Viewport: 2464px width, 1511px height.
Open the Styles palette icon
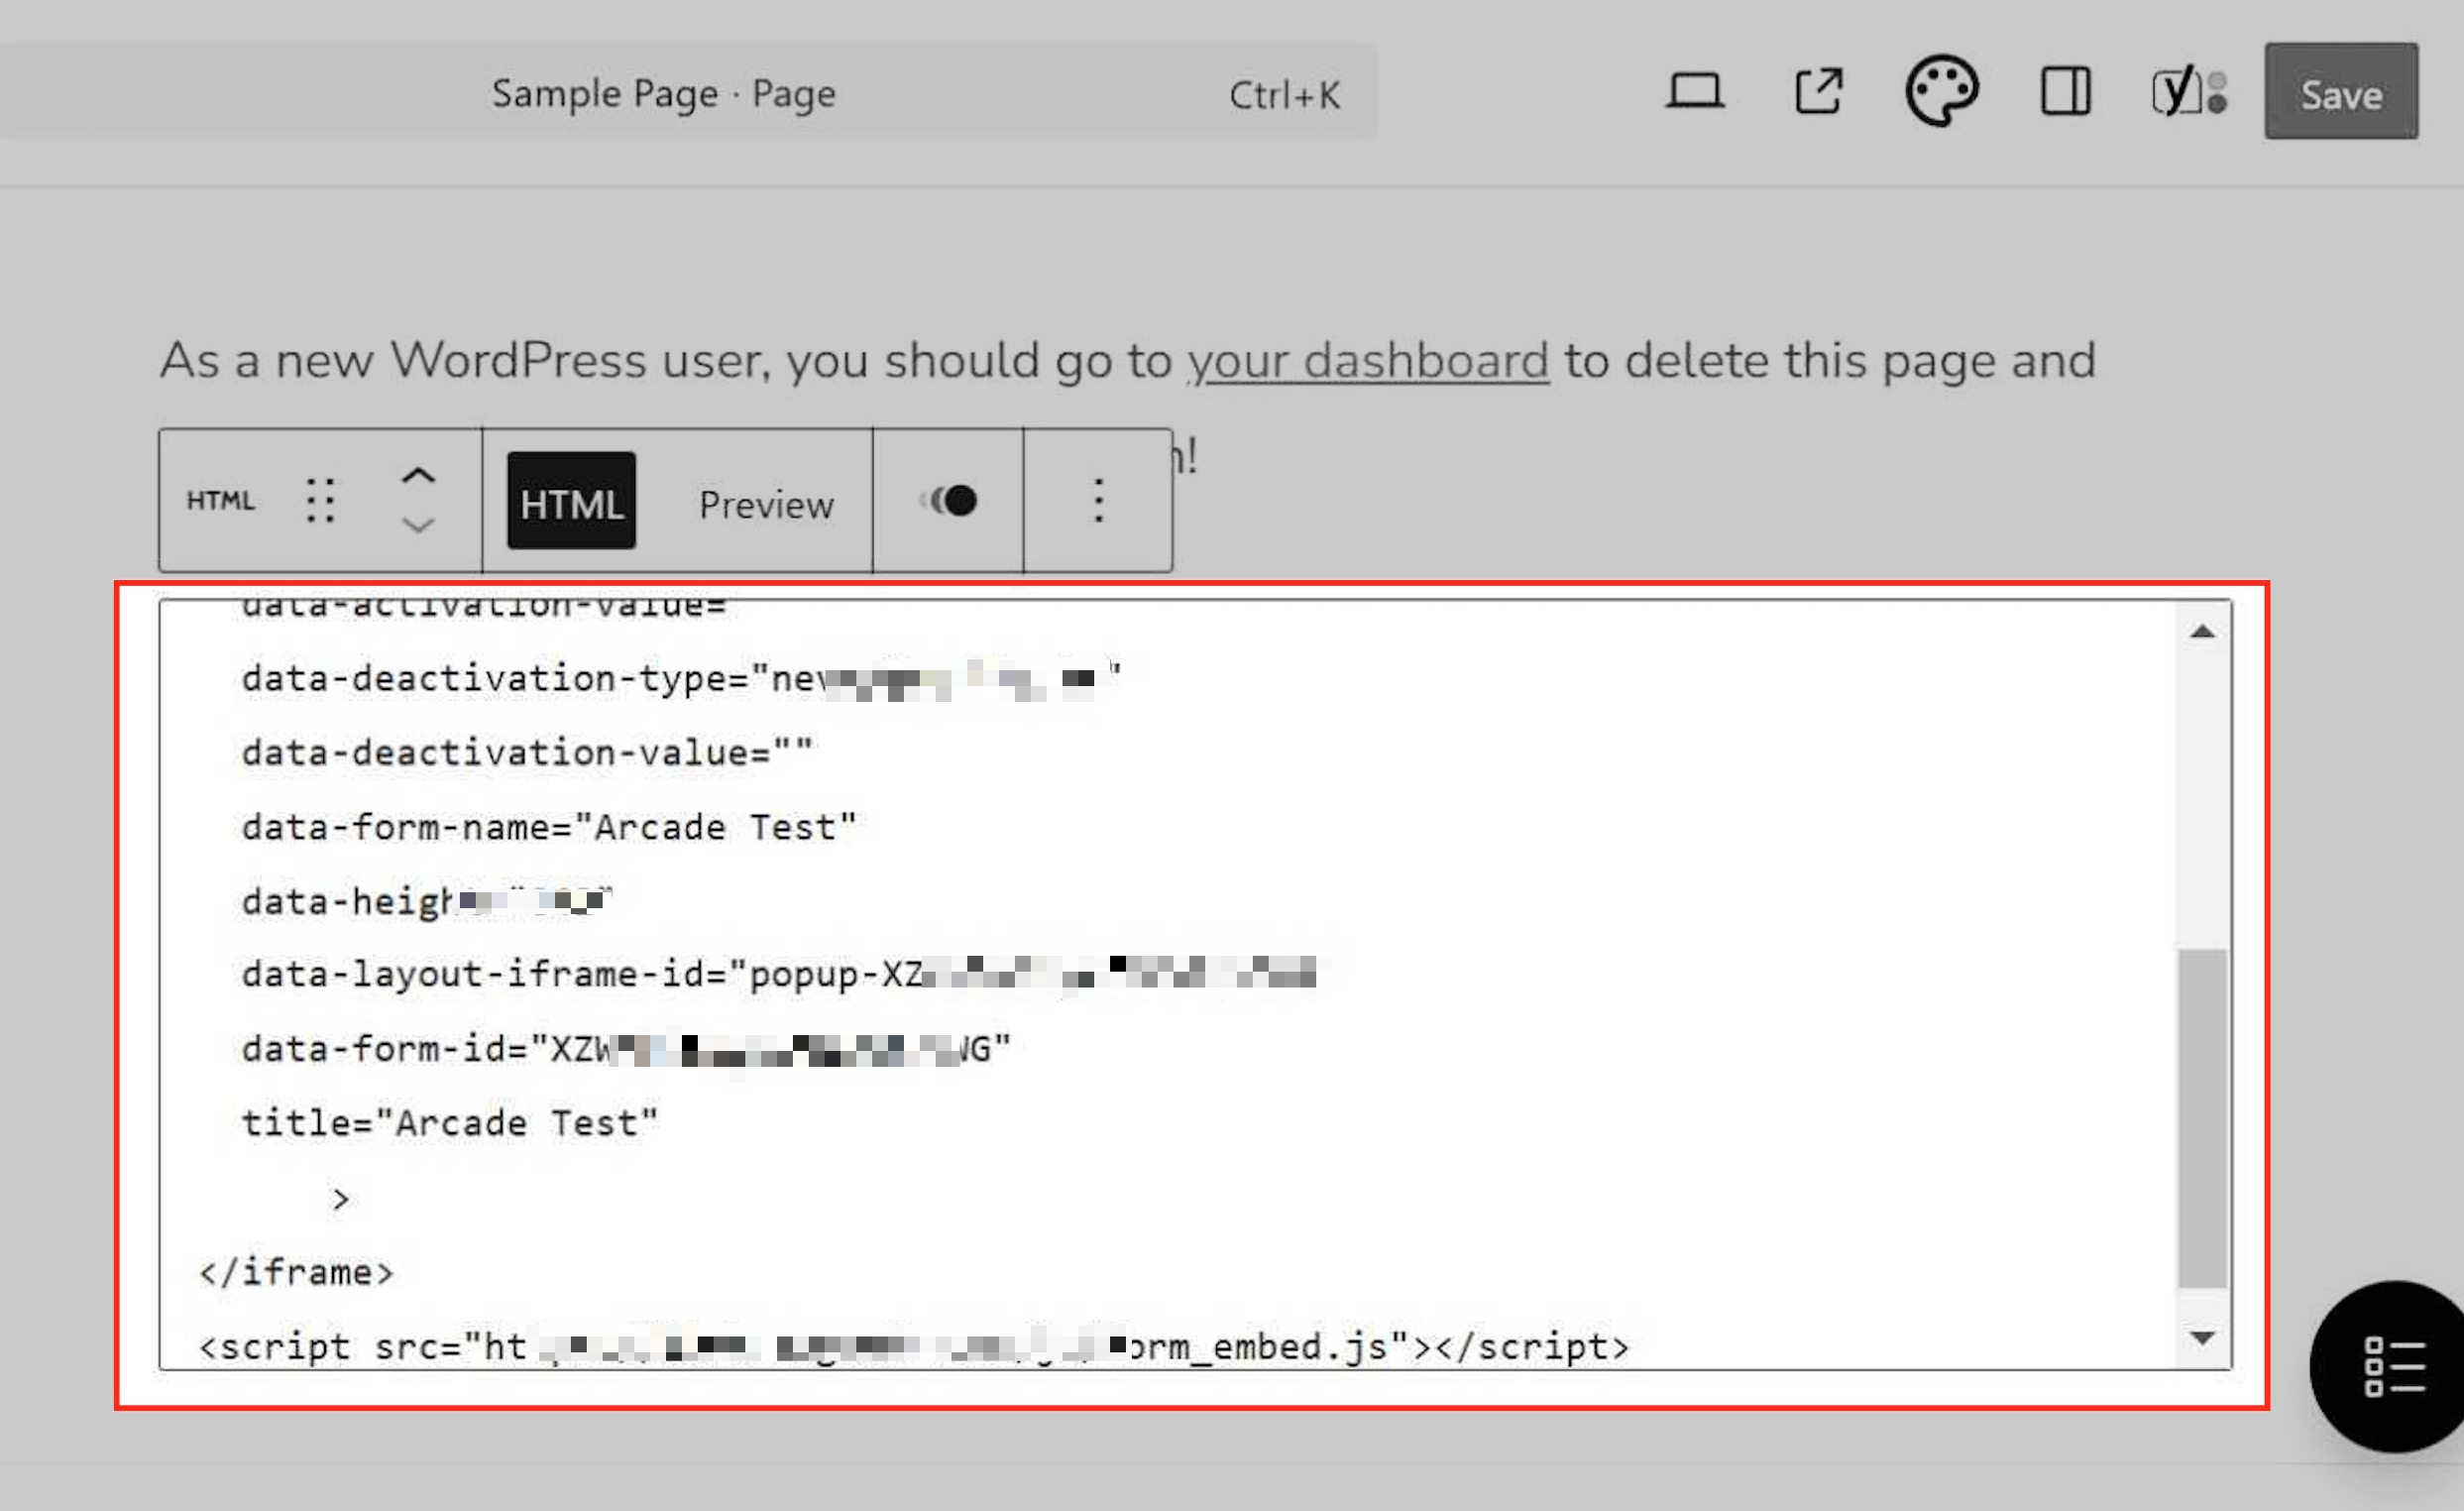pos(1941,92)
